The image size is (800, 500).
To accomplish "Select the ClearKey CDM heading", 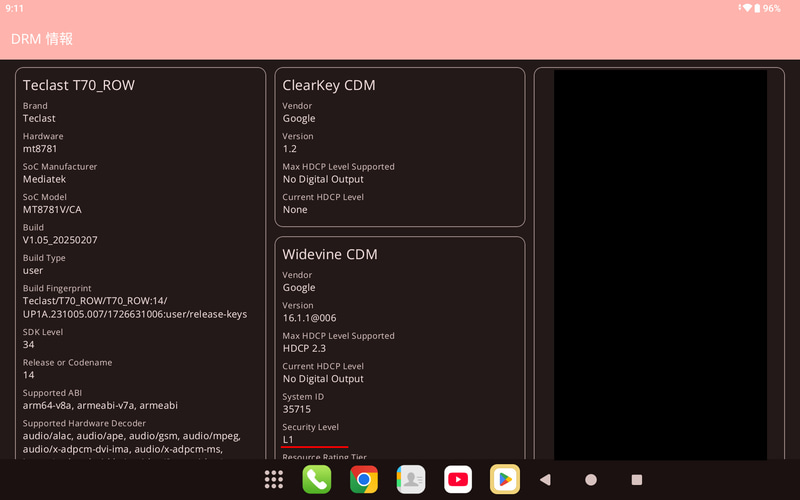I will 329,85.
